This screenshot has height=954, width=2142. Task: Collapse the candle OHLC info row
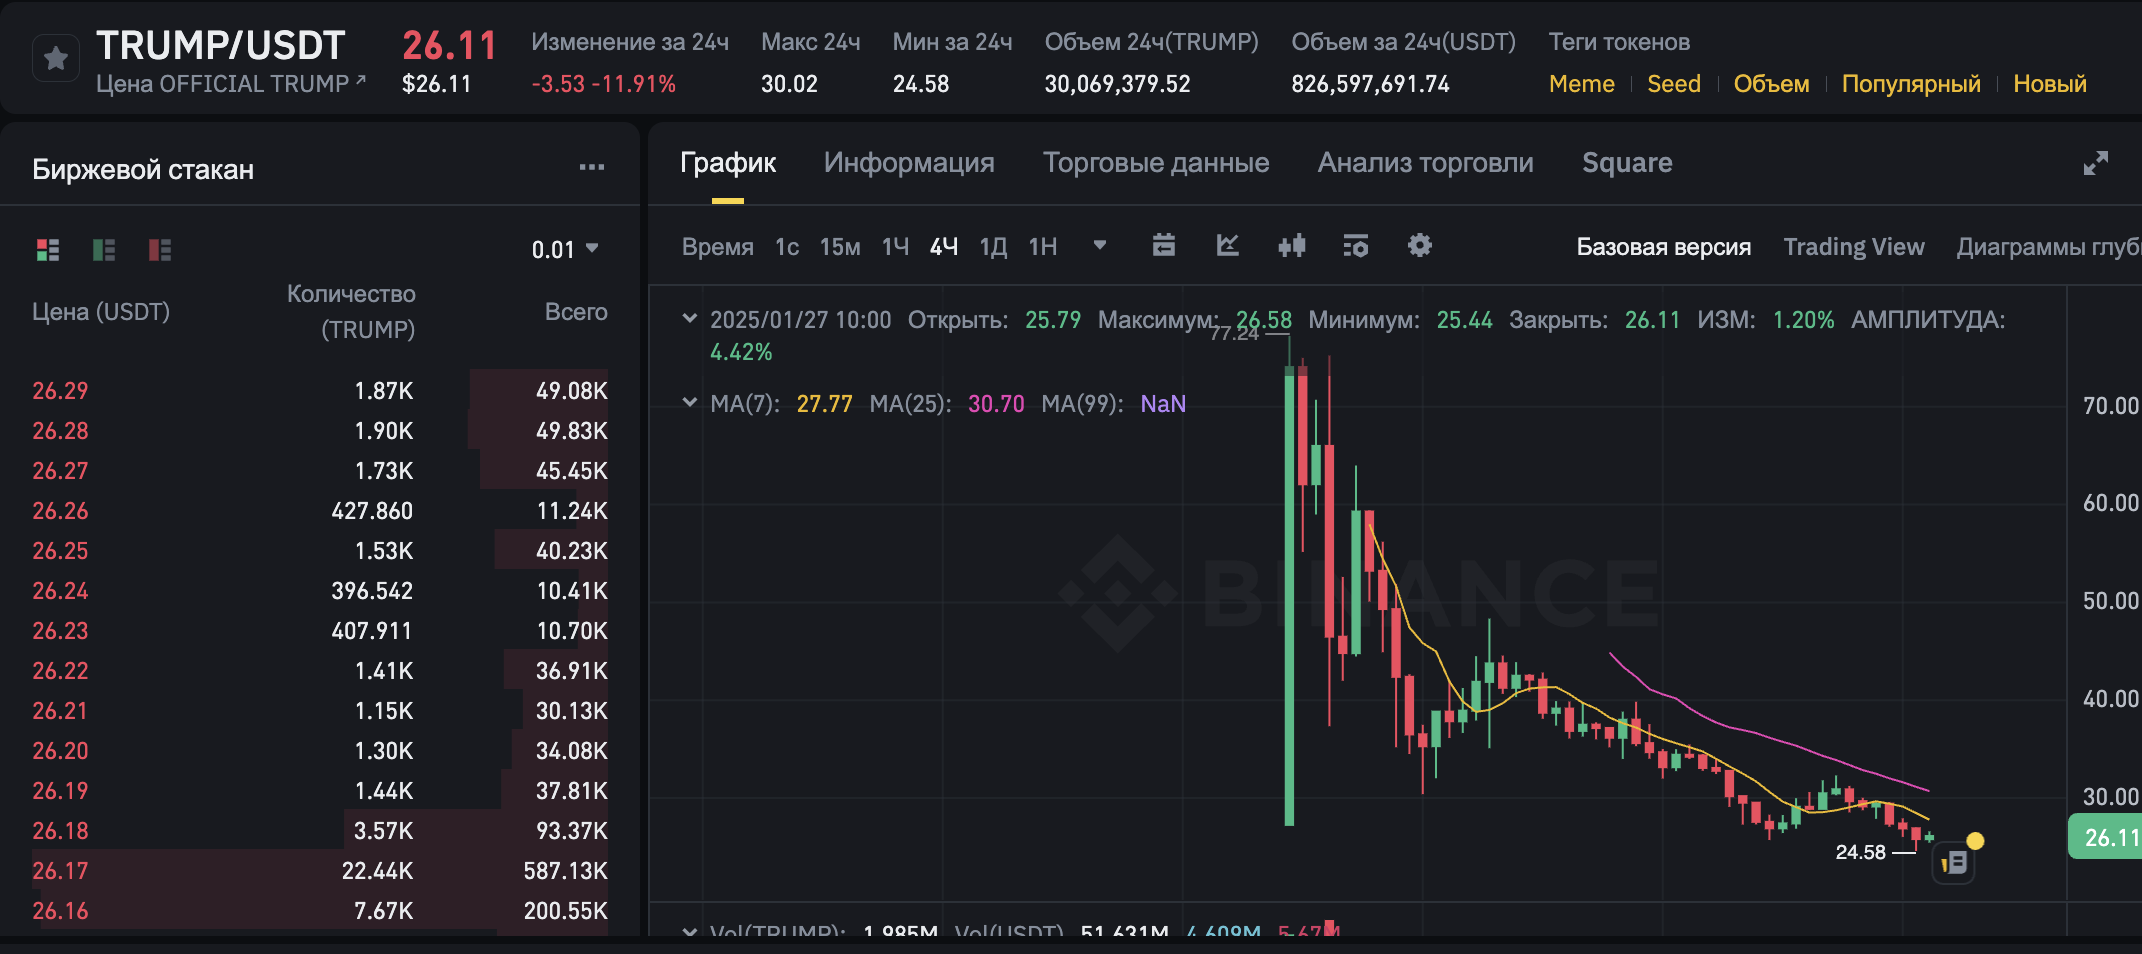689,319
